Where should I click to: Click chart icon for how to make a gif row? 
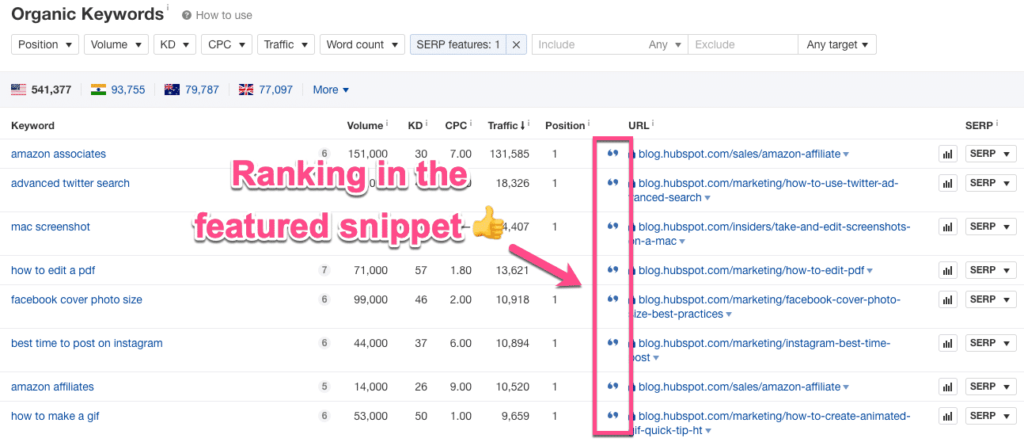(x=946, y=416)
